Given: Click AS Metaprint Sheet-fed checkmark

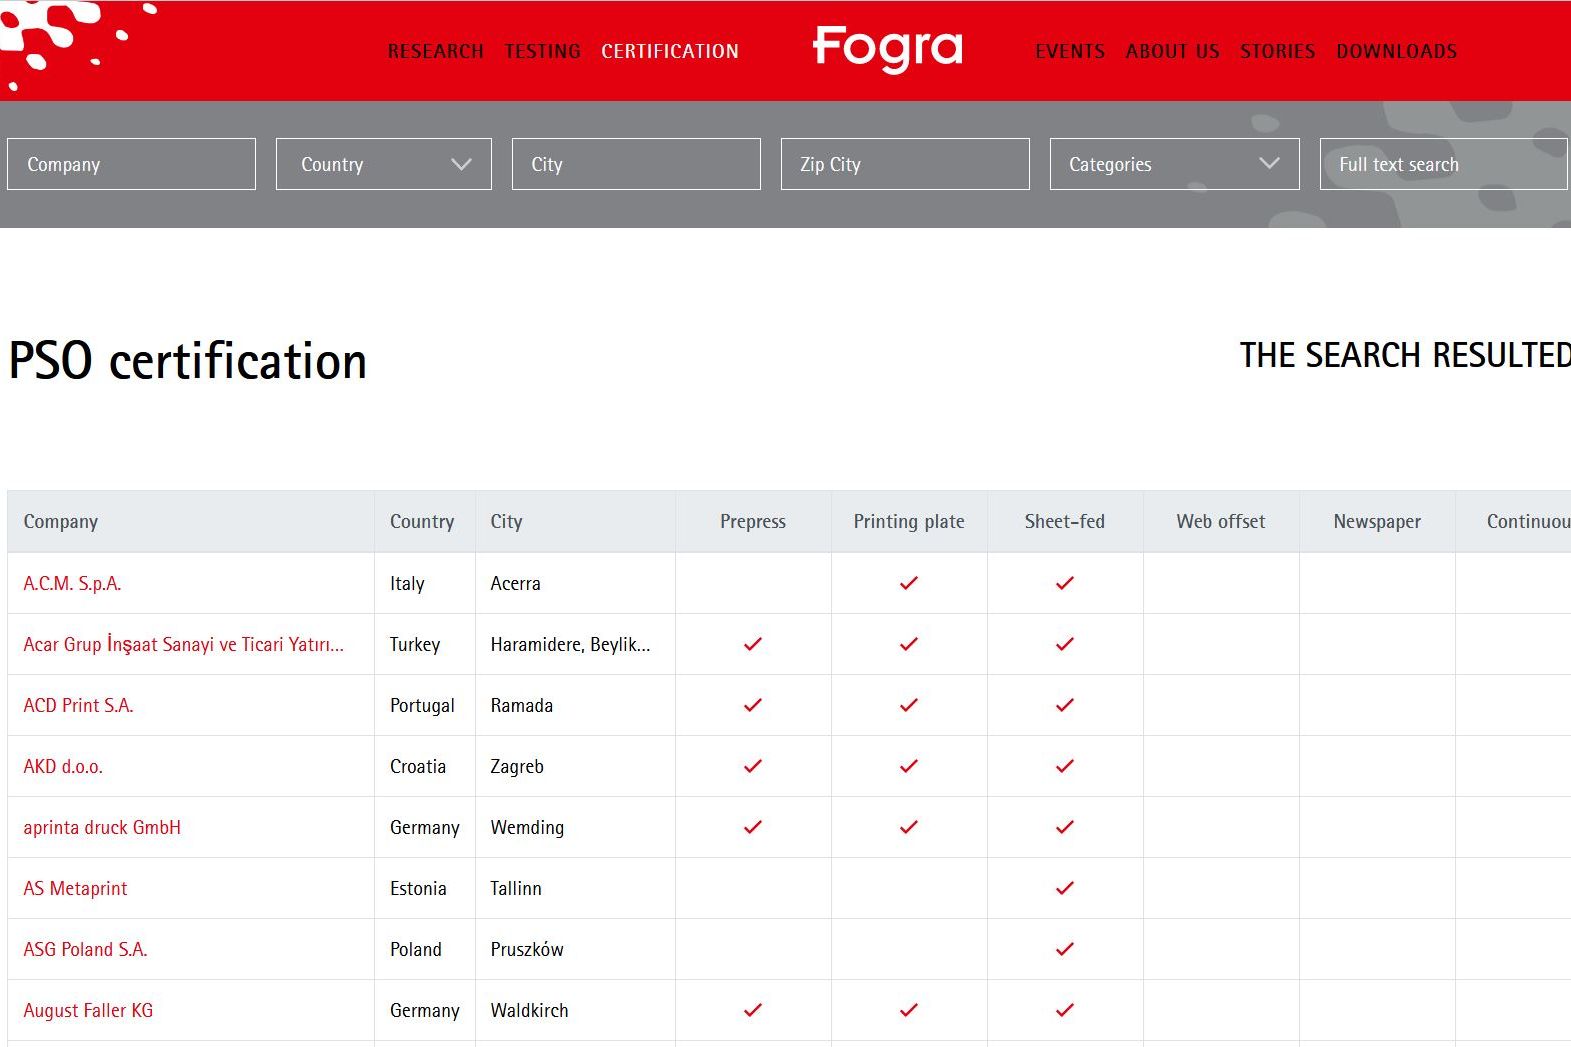Looking at the screenshot, I should 1065,888.
